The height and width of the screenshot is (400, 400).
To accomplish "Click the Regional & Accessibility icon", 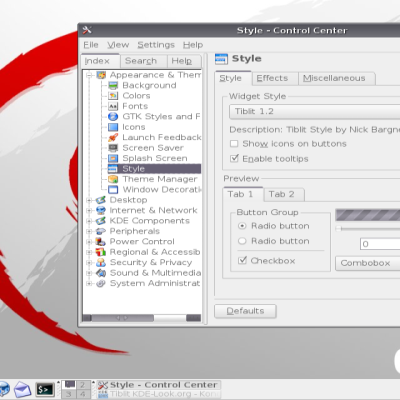I will coord(101,252).
